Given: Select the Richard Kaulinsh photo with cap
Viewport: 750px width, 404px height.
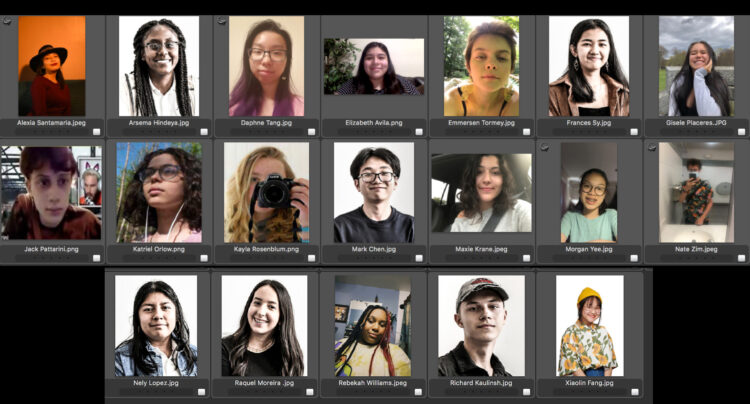Looking at the screenshot, I should 481,326.
